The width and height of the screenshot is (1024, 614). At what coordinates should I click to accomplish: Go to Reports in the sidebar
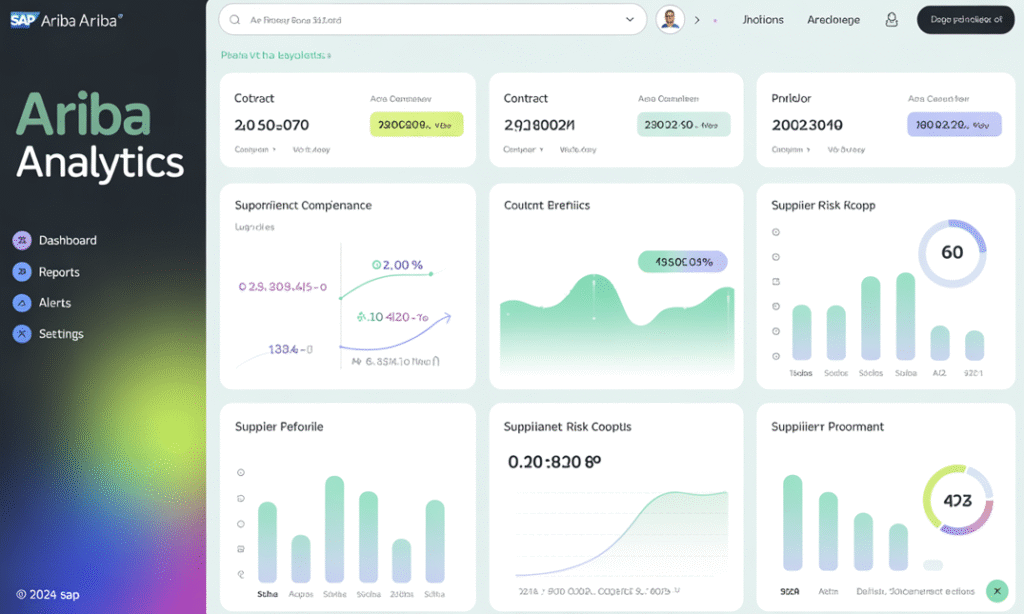(46, 272)
